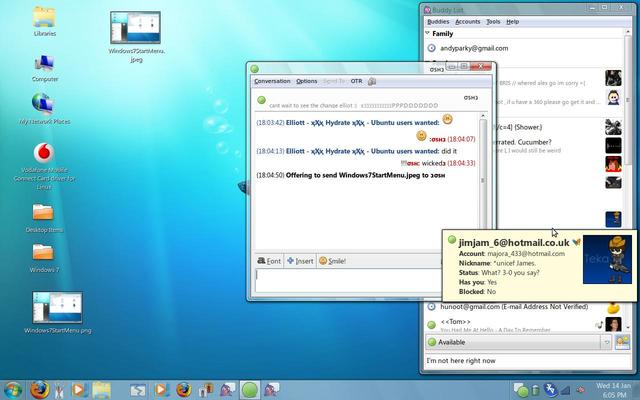Open the Smile! emoticon picker
Image resolution: width=640 pixels, height=400 pixels.
(x=332, y=261)
